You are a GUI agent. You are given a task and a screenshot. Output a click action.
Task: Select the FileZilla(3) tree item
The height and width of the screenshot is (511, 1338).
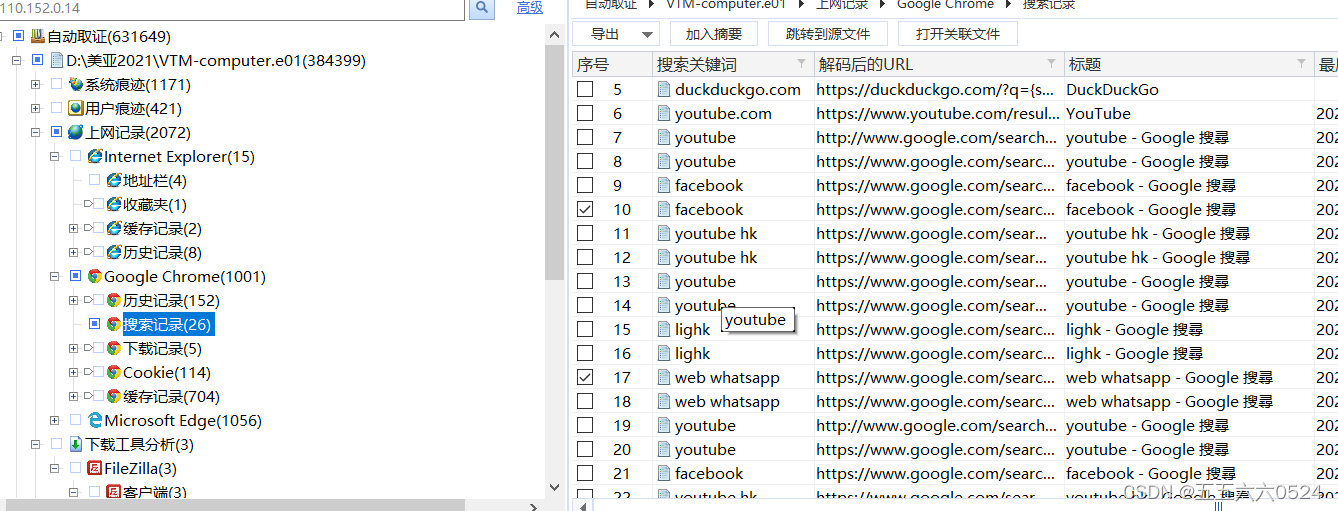click(x=140, y=469)
